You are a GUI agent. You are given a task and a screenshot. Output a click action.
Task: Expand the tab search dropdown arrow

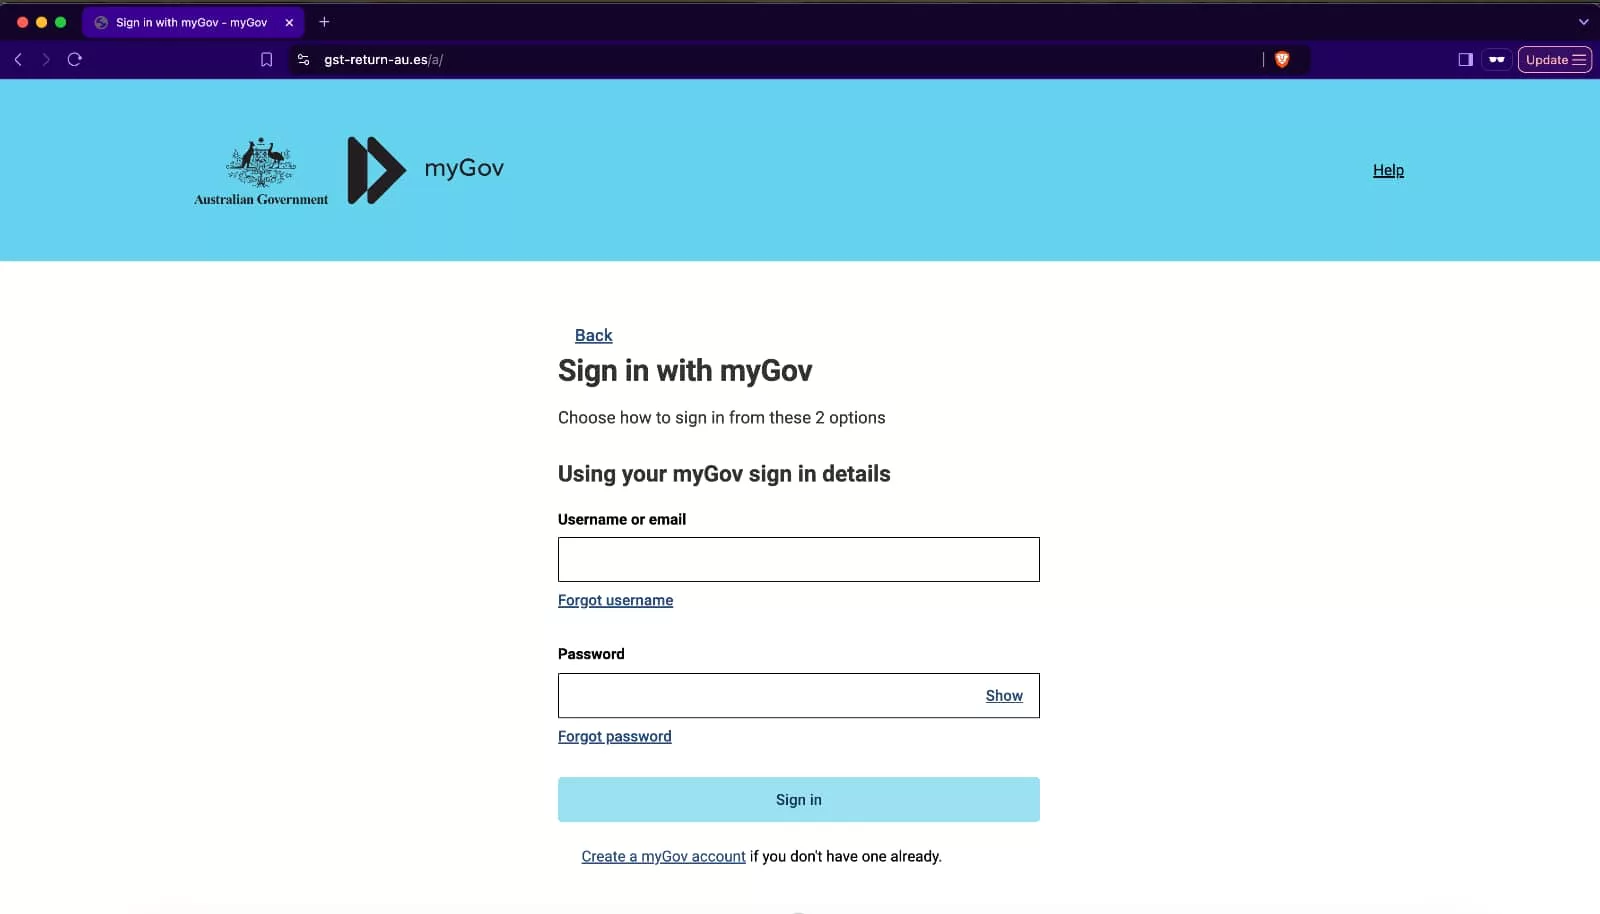click(x=1583, y=22)
